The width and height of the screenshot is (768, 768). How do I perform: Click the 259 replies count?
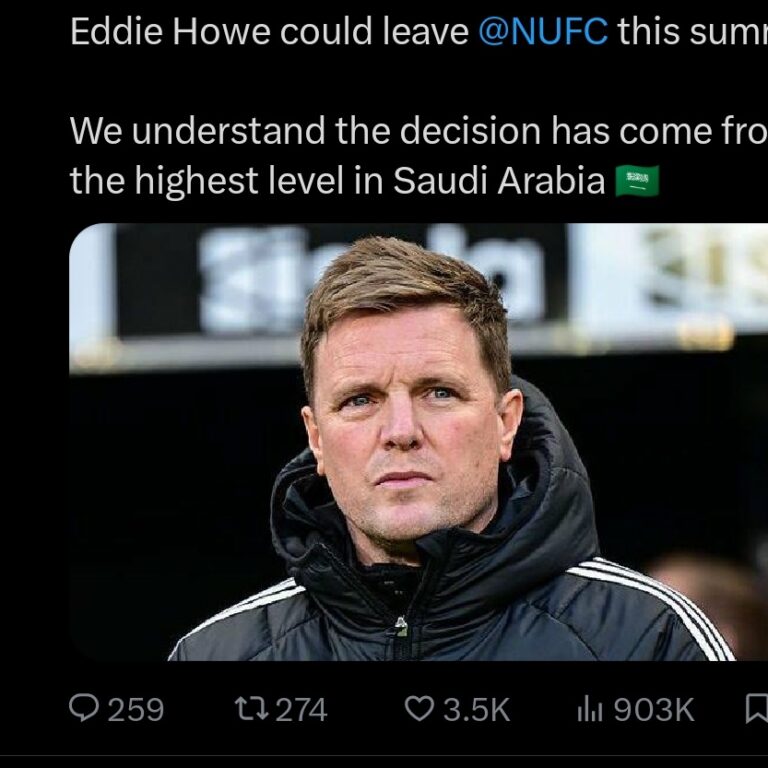[135, 710]
